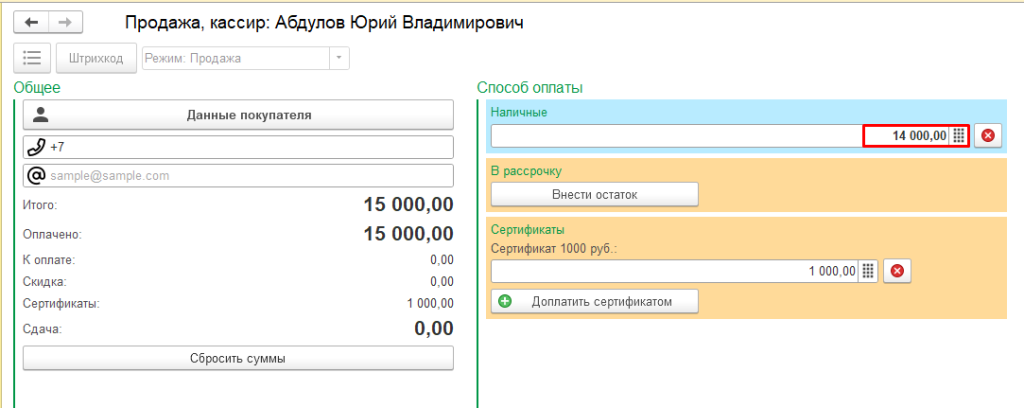Click Сбросить суммы button
The height and width of the screenshot is (408, 1024).
point(238,358)
